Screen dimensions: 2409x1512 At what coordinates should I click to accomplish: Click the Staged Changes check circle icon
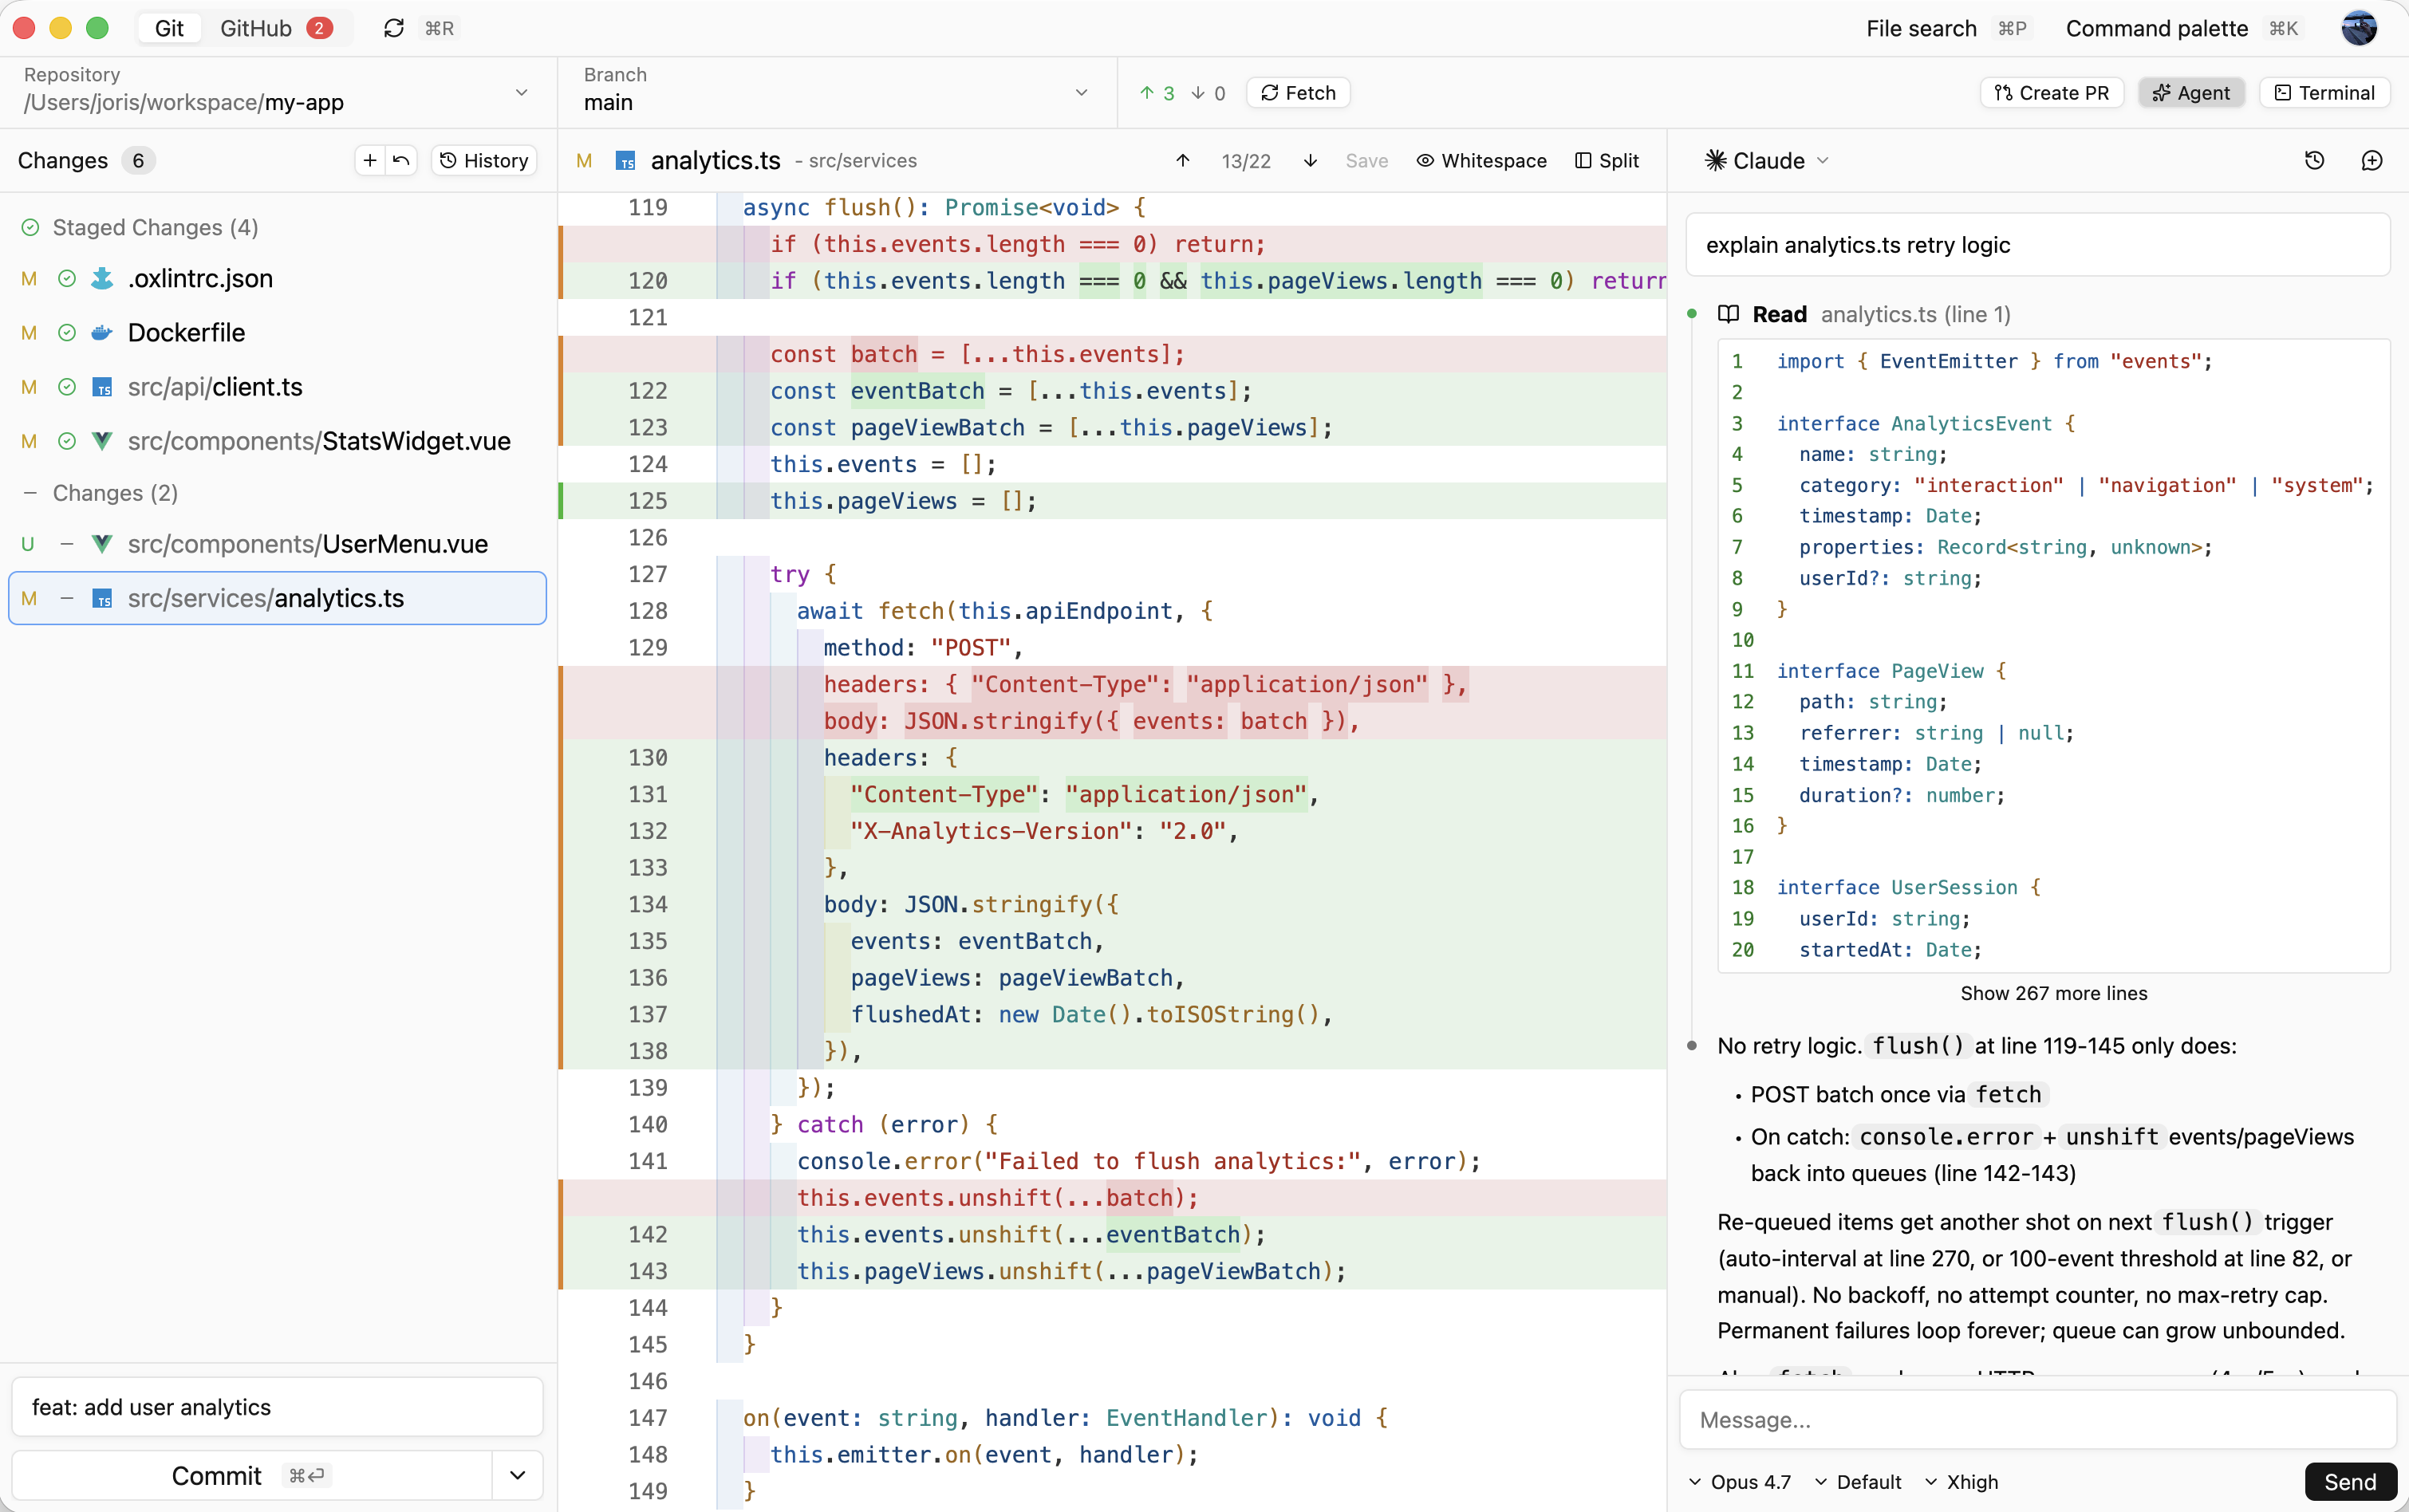pos(30,227)
